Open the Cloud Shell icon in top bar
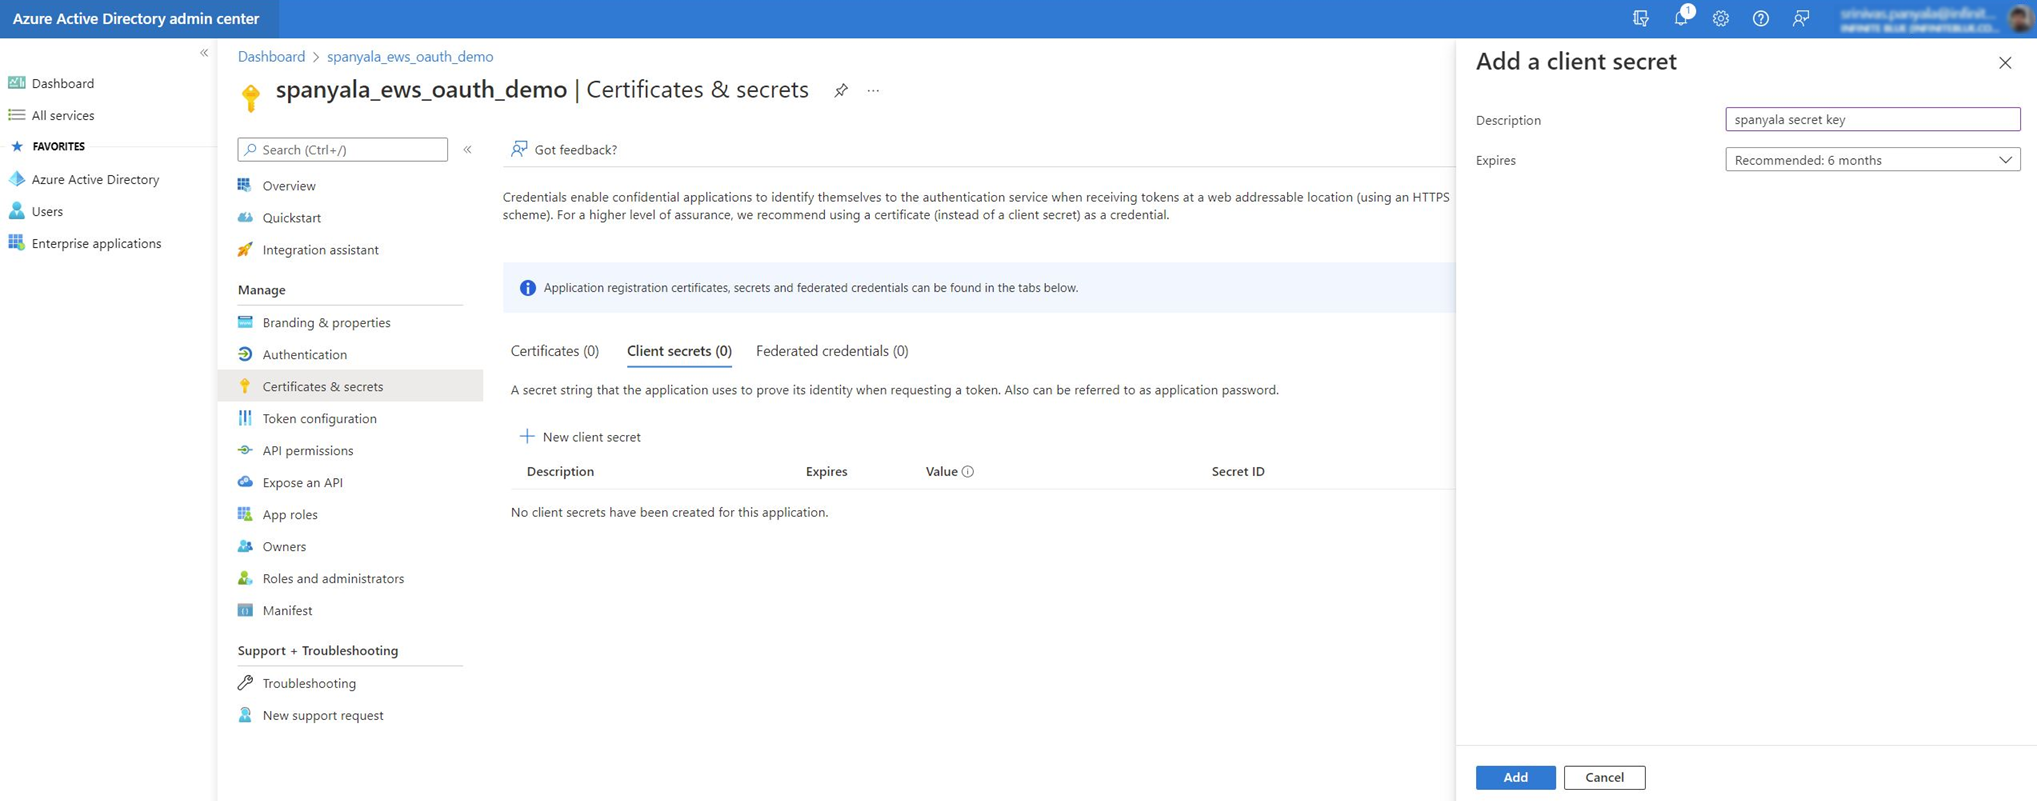Screen dimensions: 2039x812 tap(1641, 19)
